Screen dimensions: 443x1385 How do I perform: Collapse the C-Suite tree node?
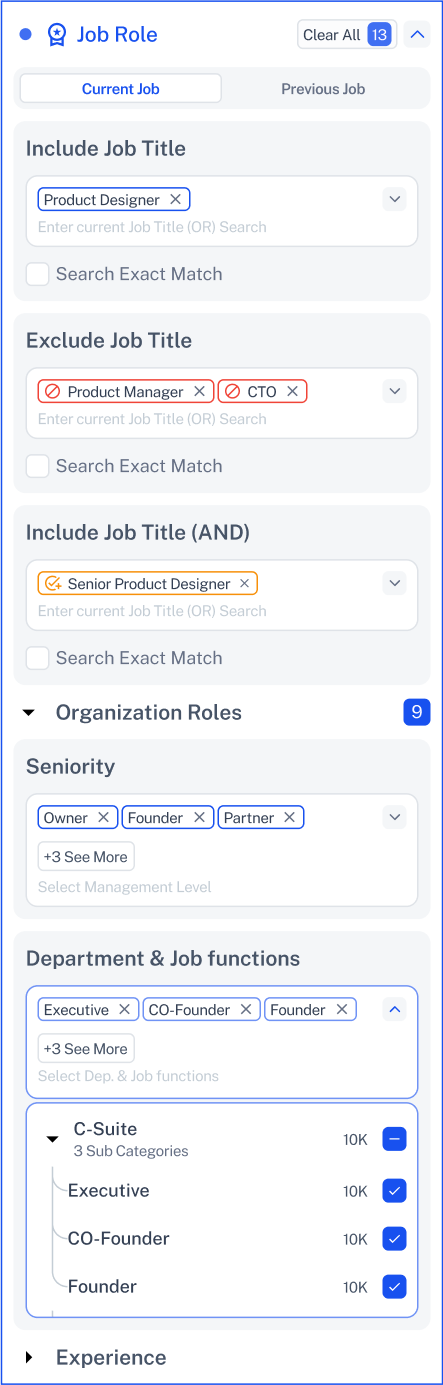[x=53, y=1139]
